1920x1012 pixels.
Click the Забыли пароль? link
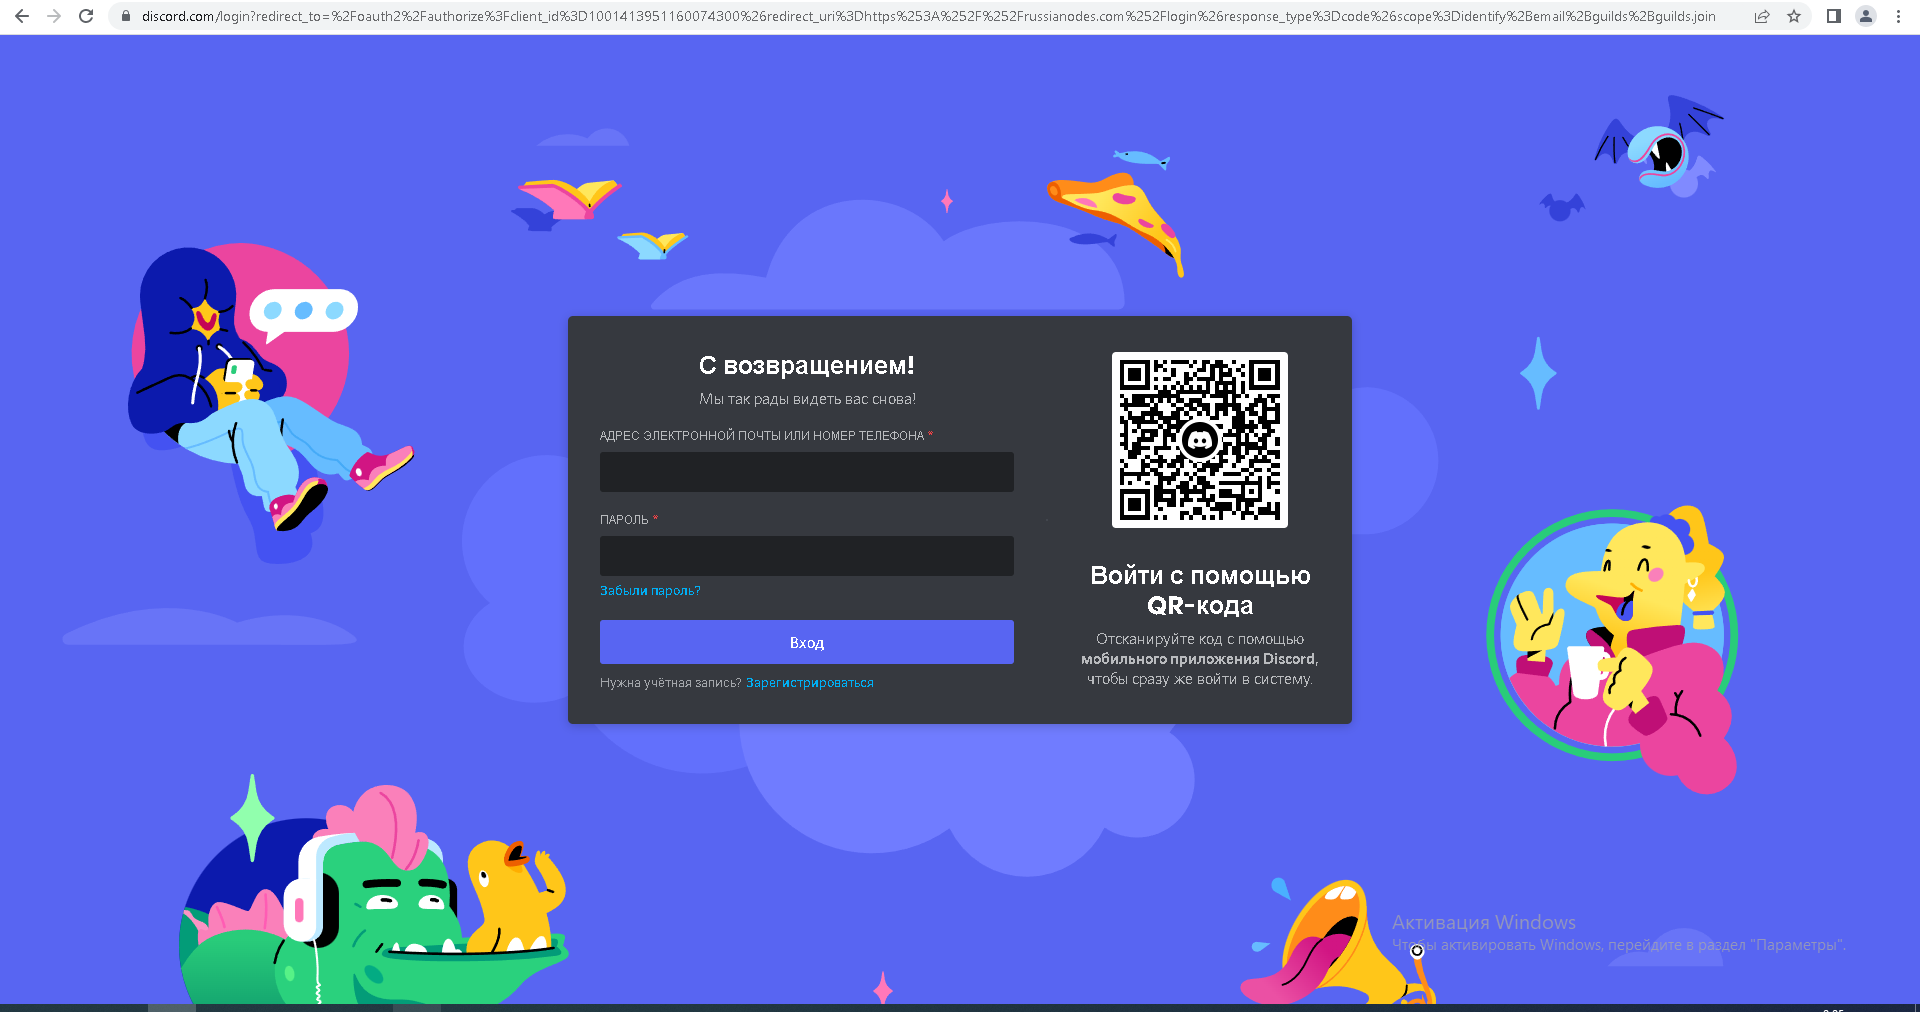(650, 591)
